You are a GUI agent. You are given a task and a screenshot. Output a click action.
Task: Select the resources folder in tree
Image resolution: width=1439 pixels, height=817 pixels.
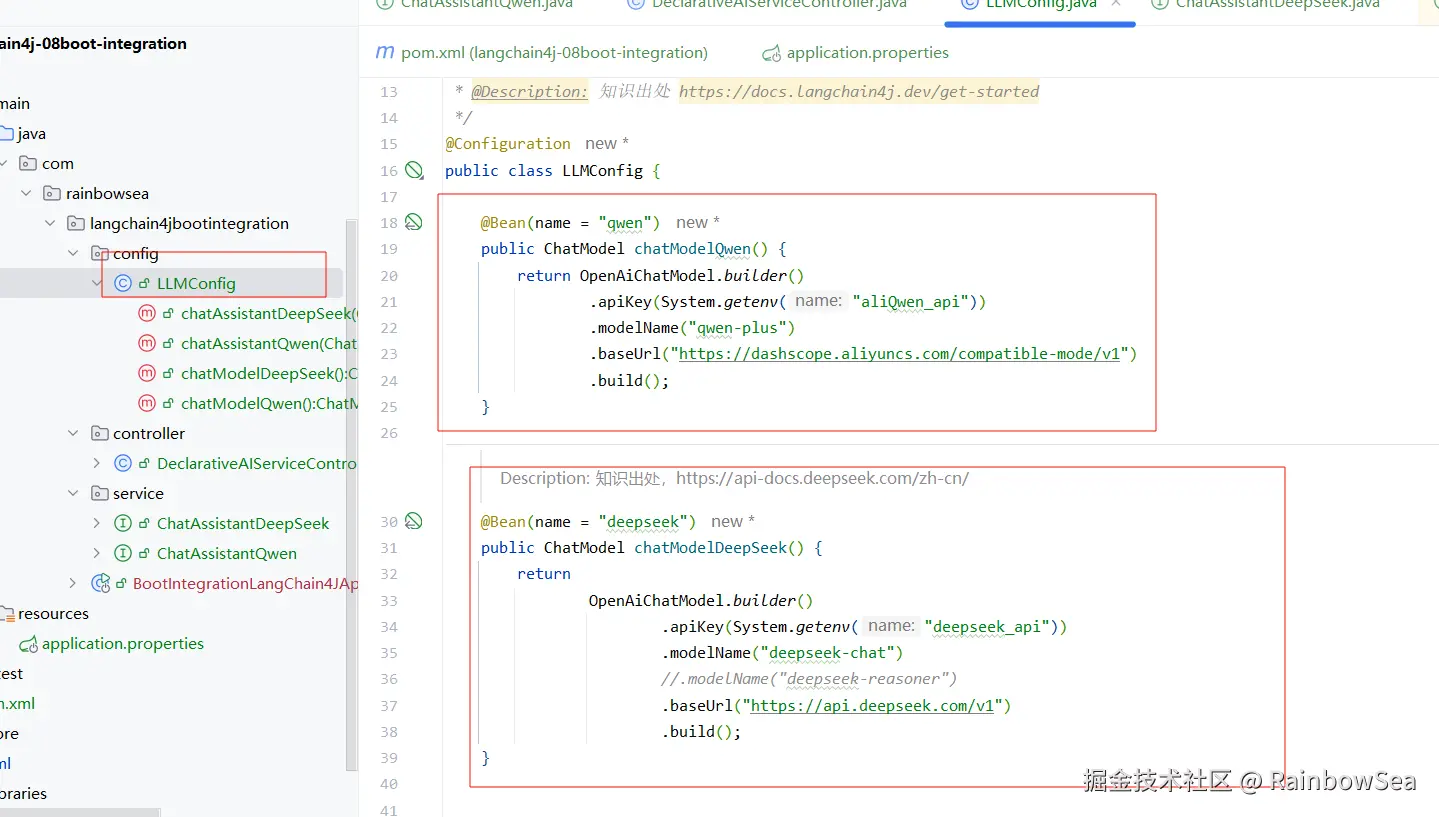[53, 613]
